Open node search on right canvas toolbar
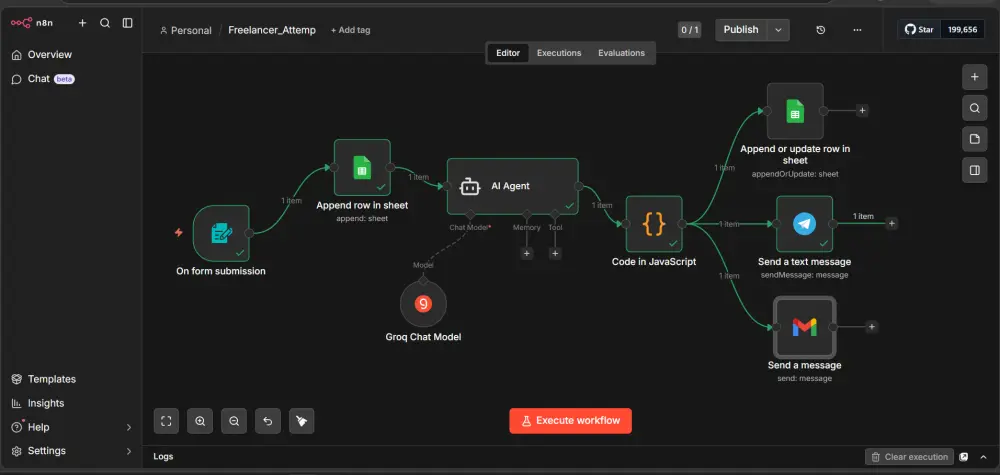The width and height of the screenshot is (1000, 475). [x=974, y=108]
